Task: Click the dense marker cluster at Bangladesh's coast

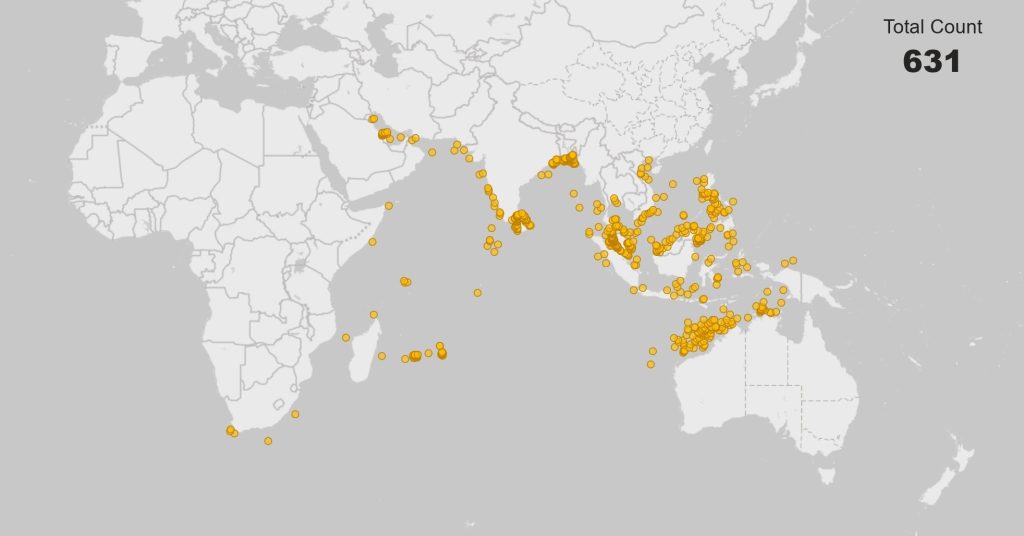Action: 565,159
